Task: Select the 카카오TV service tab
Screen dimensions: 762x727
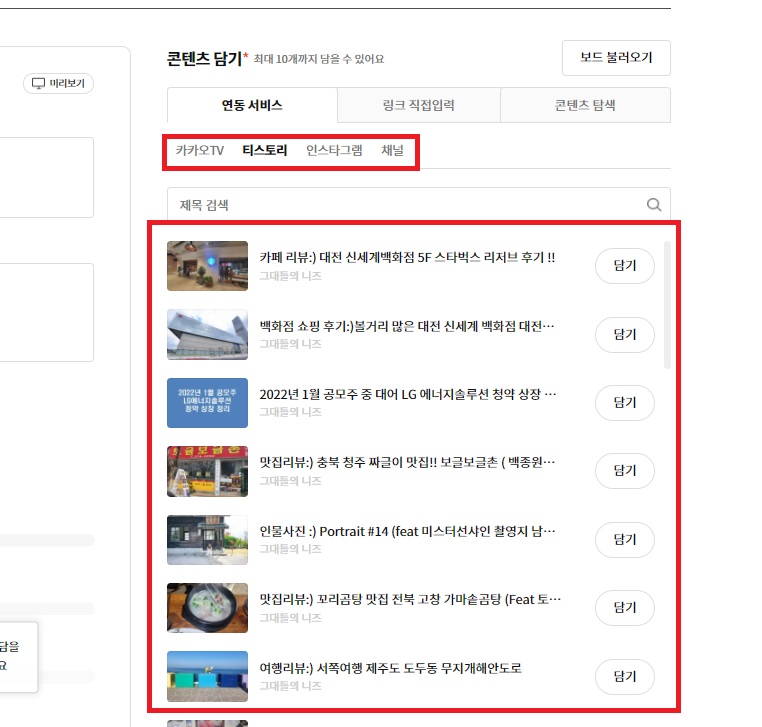Action: click(x=200, y=151)
